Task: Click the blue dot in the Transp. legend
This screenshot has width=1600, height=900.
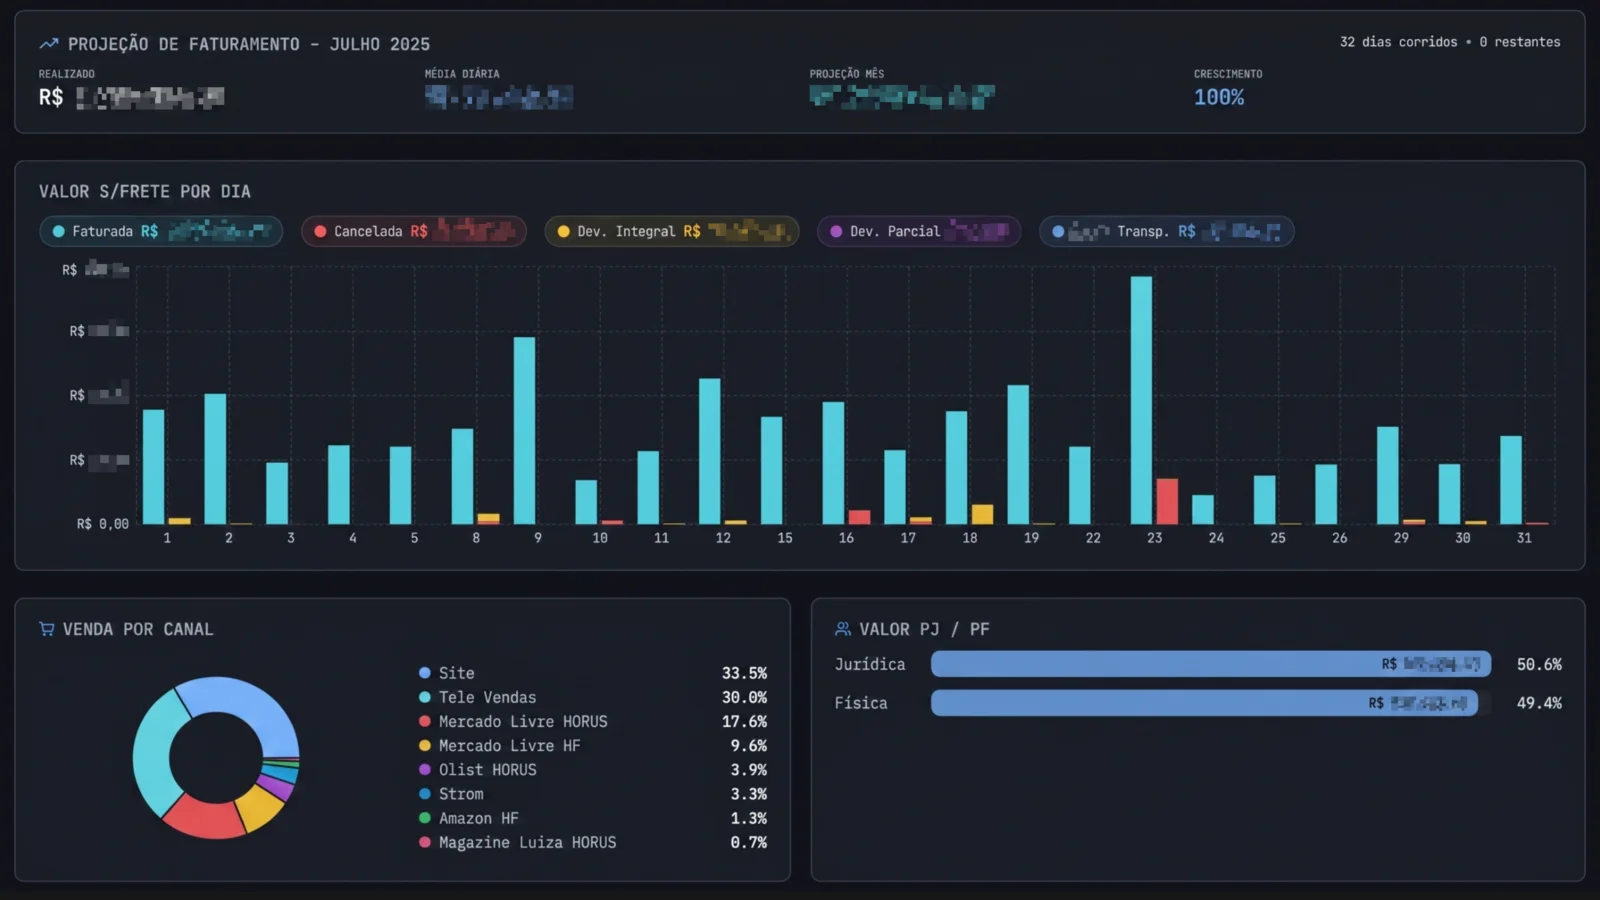Action: click(1058, 231)
